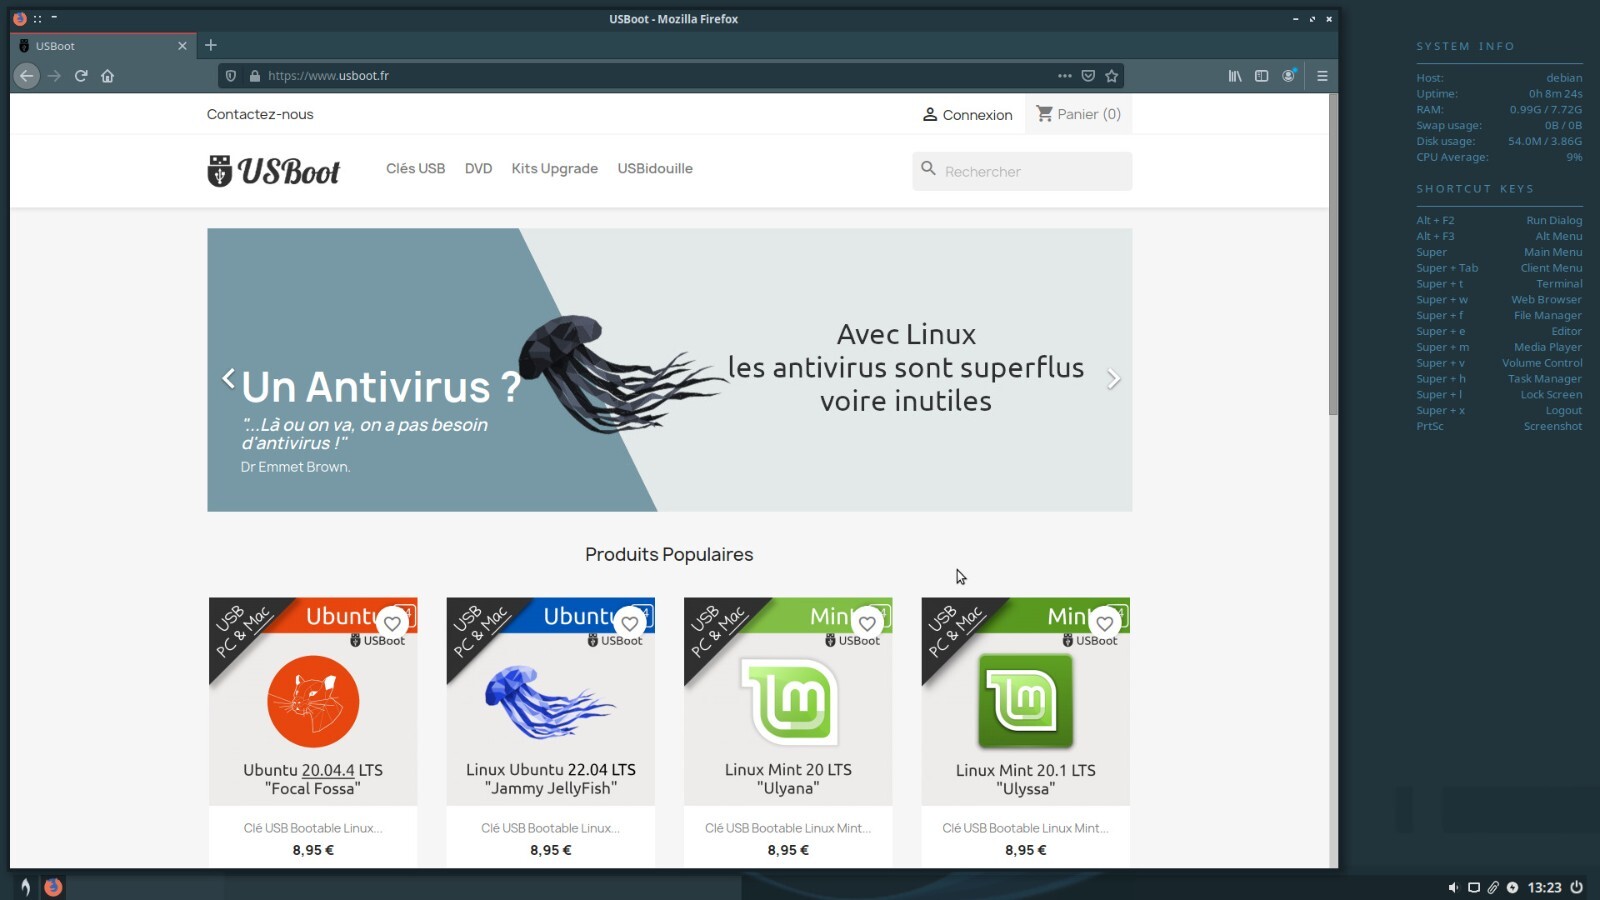
Task: Click the search magnifier icon
Action: click(928, 169)
